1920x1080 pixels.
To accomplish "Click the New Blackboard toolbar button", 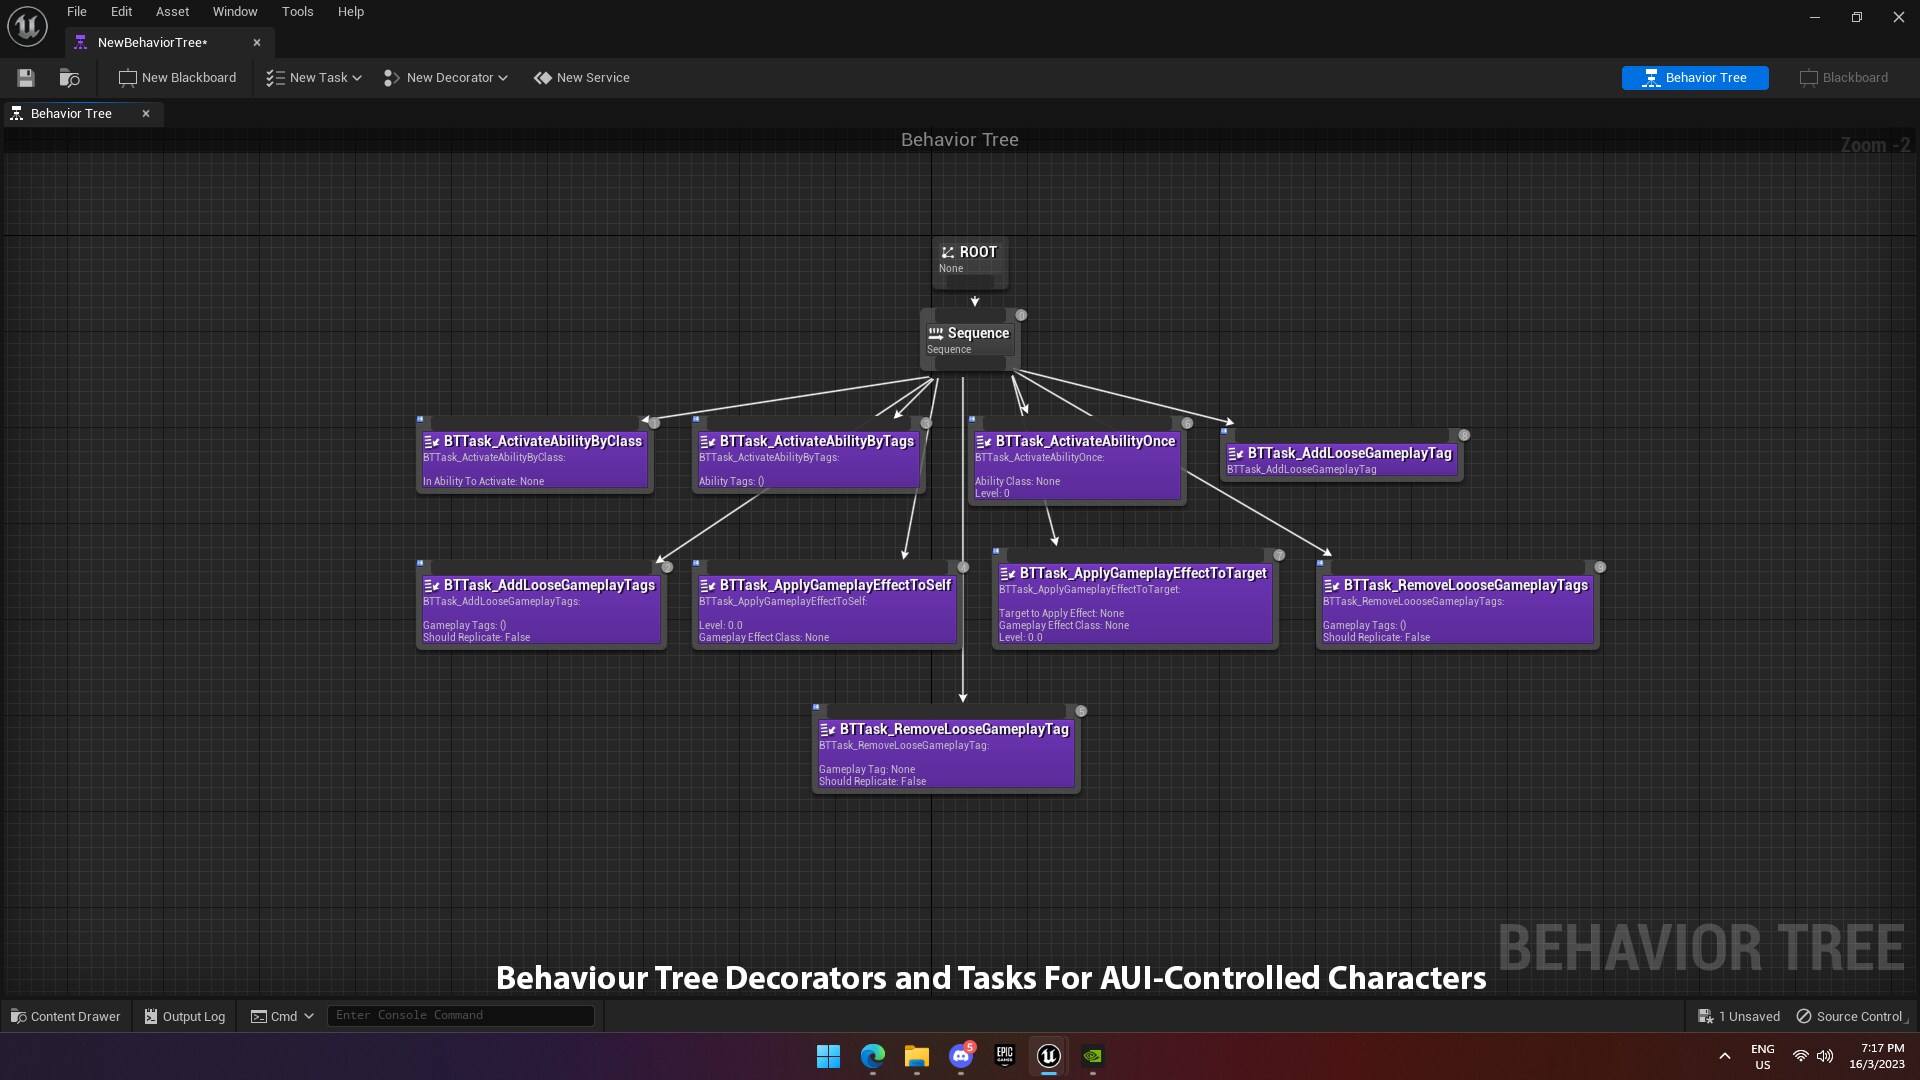I will (177, 78).
